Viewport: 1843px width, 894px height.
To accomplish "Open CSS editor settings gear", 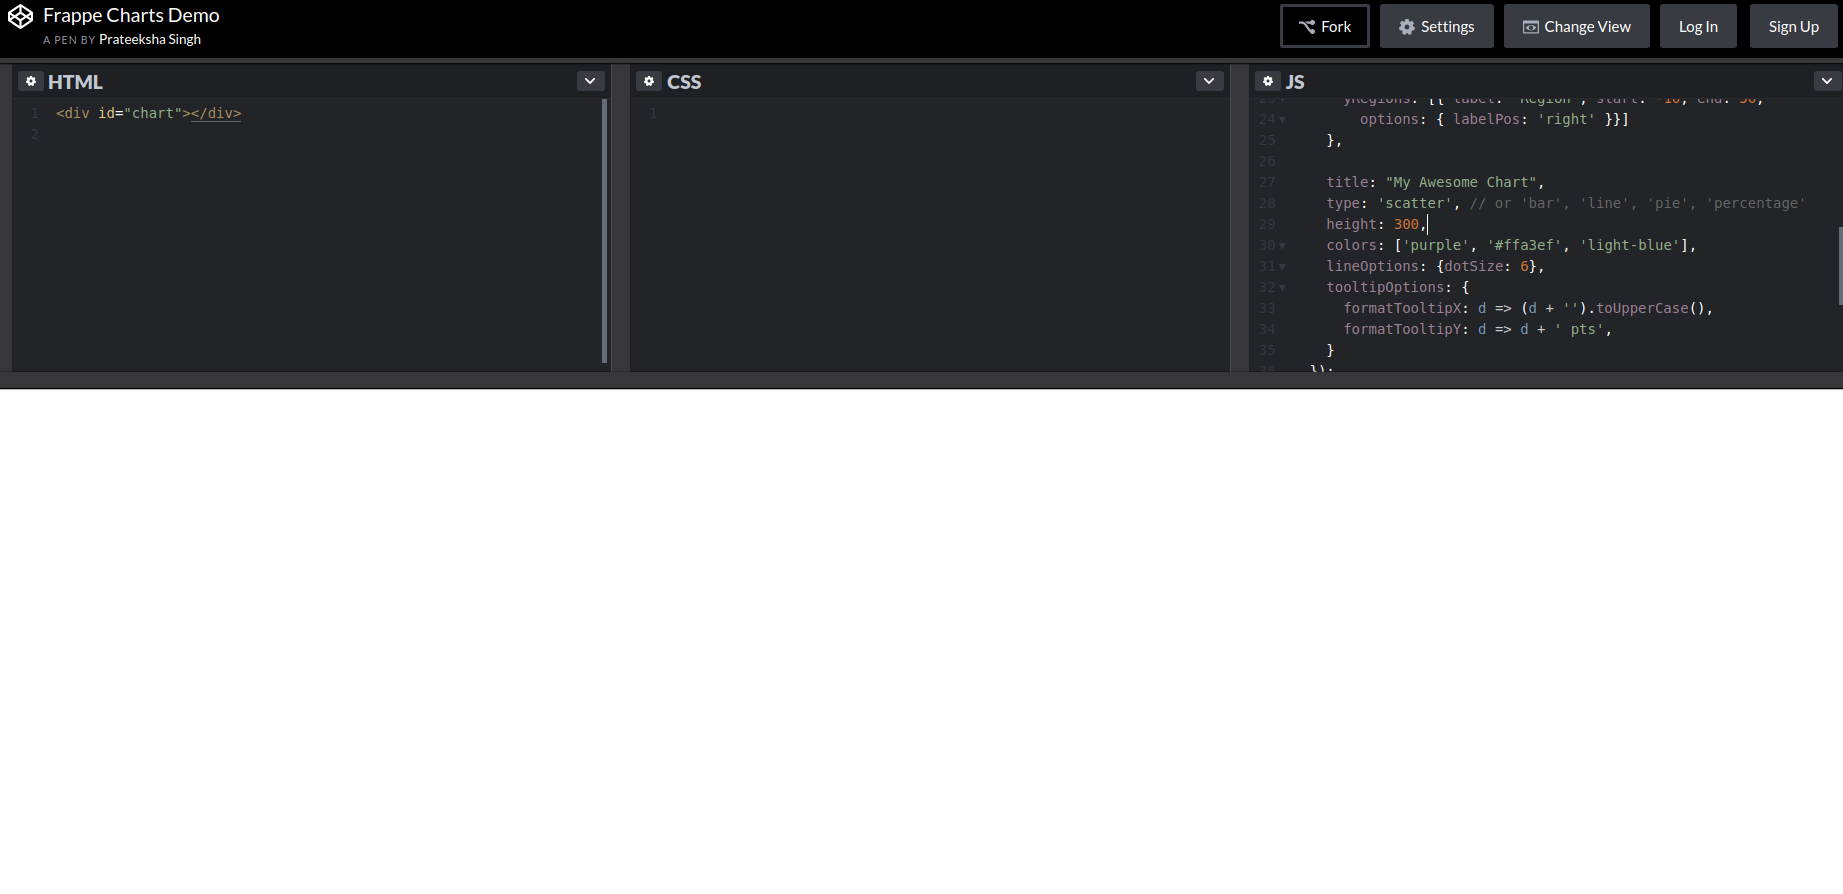I will [x=649, y=81].
